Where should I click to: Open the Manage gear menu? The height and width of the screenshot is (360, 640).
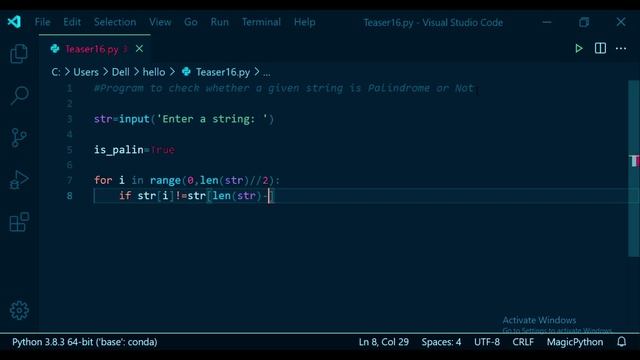point(19,311)
